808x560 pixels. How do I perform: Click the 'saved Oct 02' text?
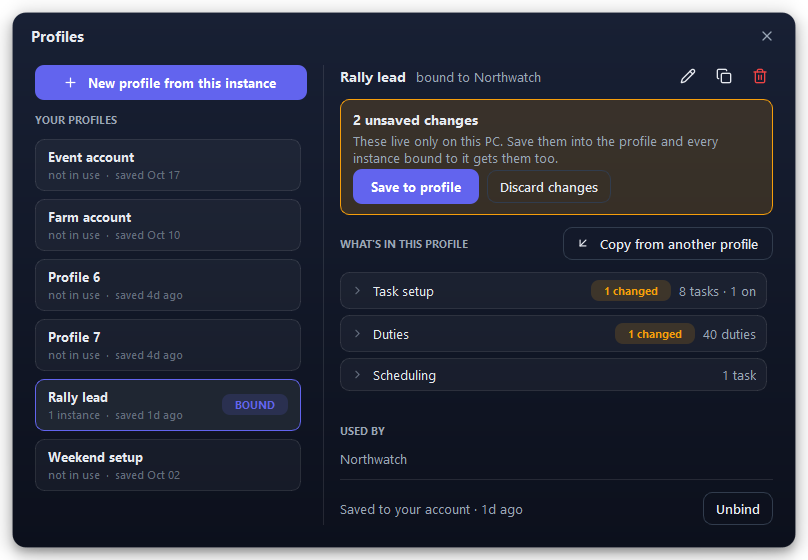point(147,475)
